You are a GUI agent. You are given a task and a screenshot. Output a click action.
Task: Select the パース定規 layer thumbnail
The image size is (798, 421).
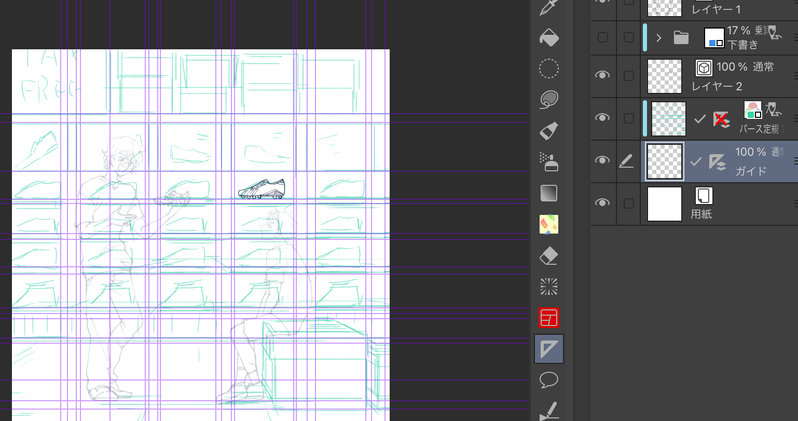point(669,119)
